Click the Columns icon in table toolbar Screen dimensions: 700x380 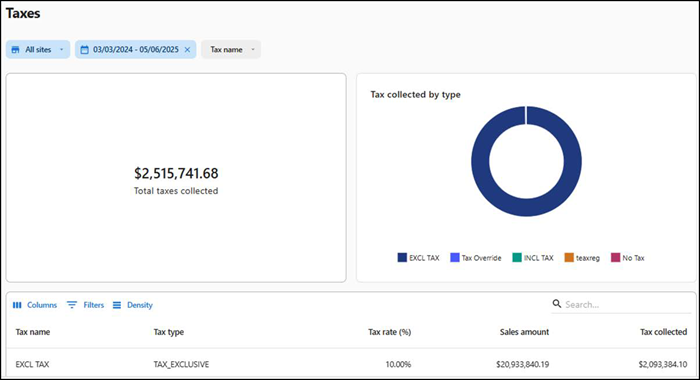point(17,305)
